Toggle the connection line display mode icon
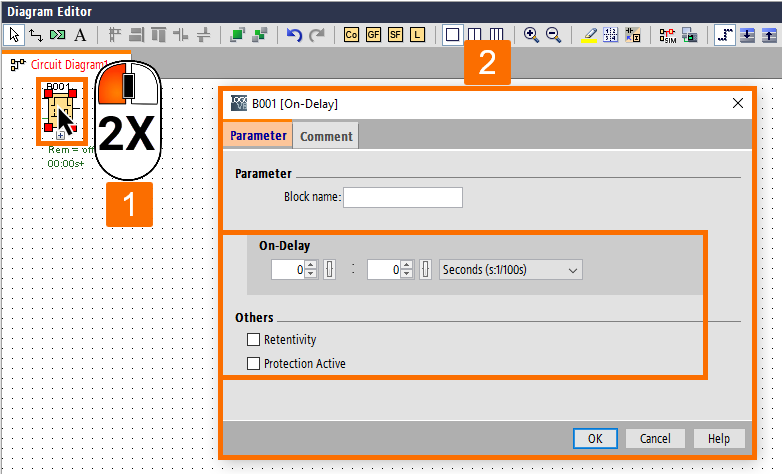 (725, 35)
